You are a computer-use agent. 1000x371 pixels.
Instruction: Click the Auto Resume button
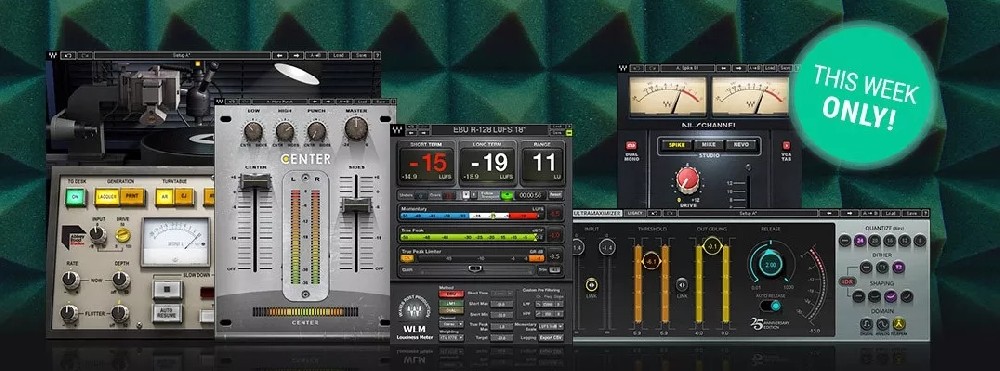(x=167, y=312)
